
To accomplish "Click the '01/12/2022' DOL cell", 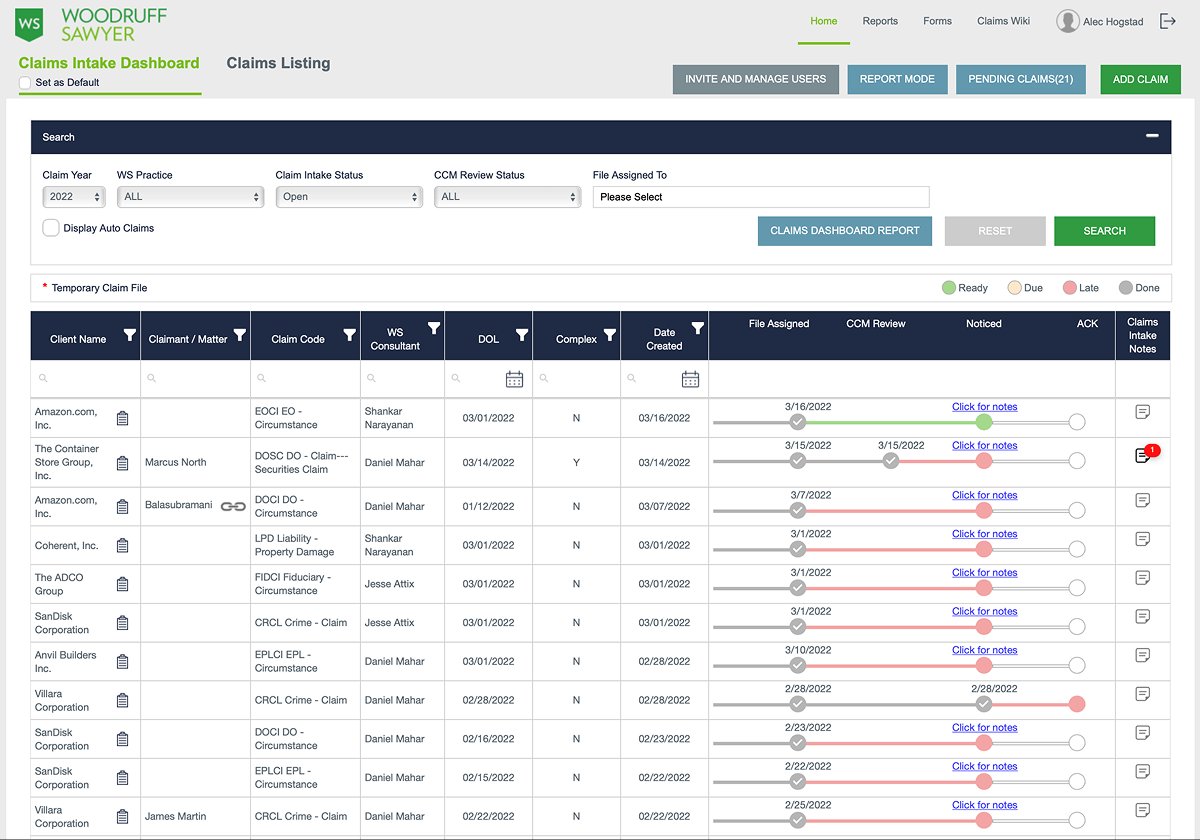I will [488, 506].
